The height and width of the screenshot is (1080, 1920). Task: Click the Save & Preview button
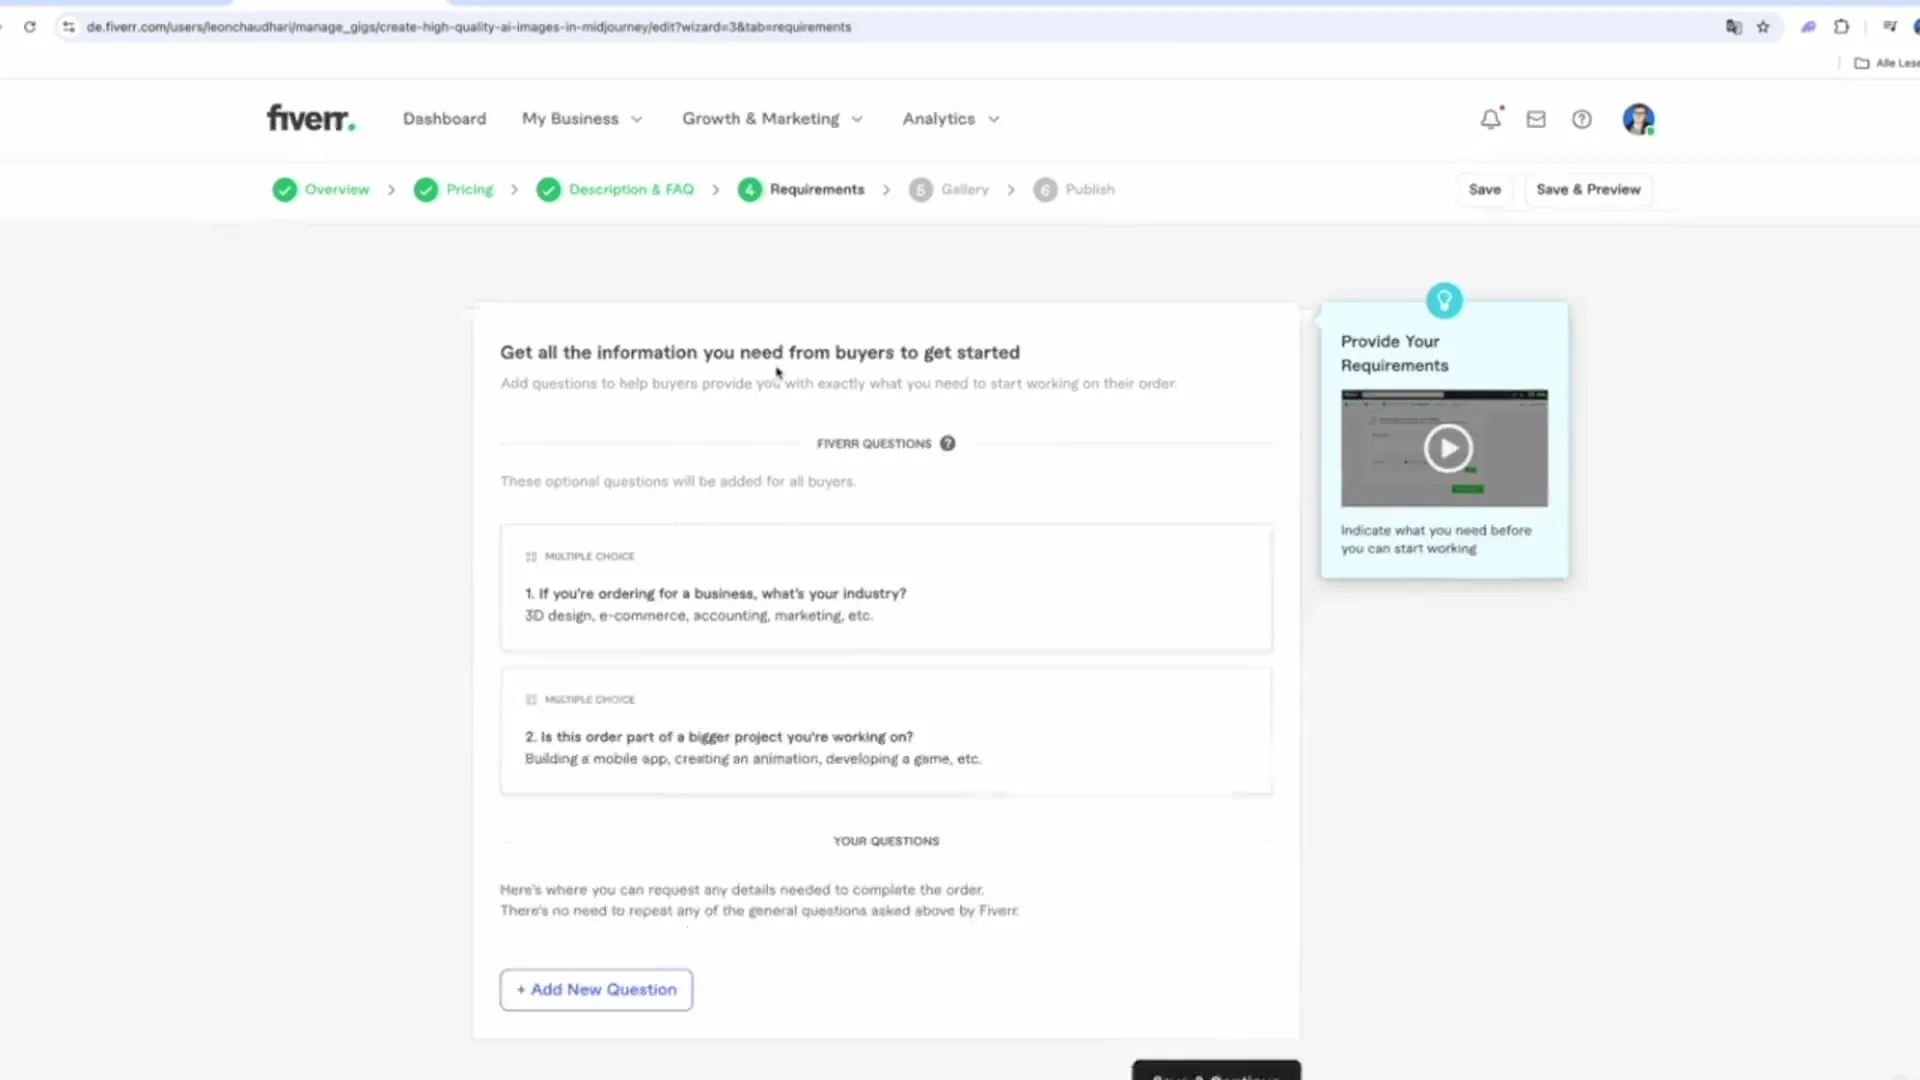coord(1588,189)
